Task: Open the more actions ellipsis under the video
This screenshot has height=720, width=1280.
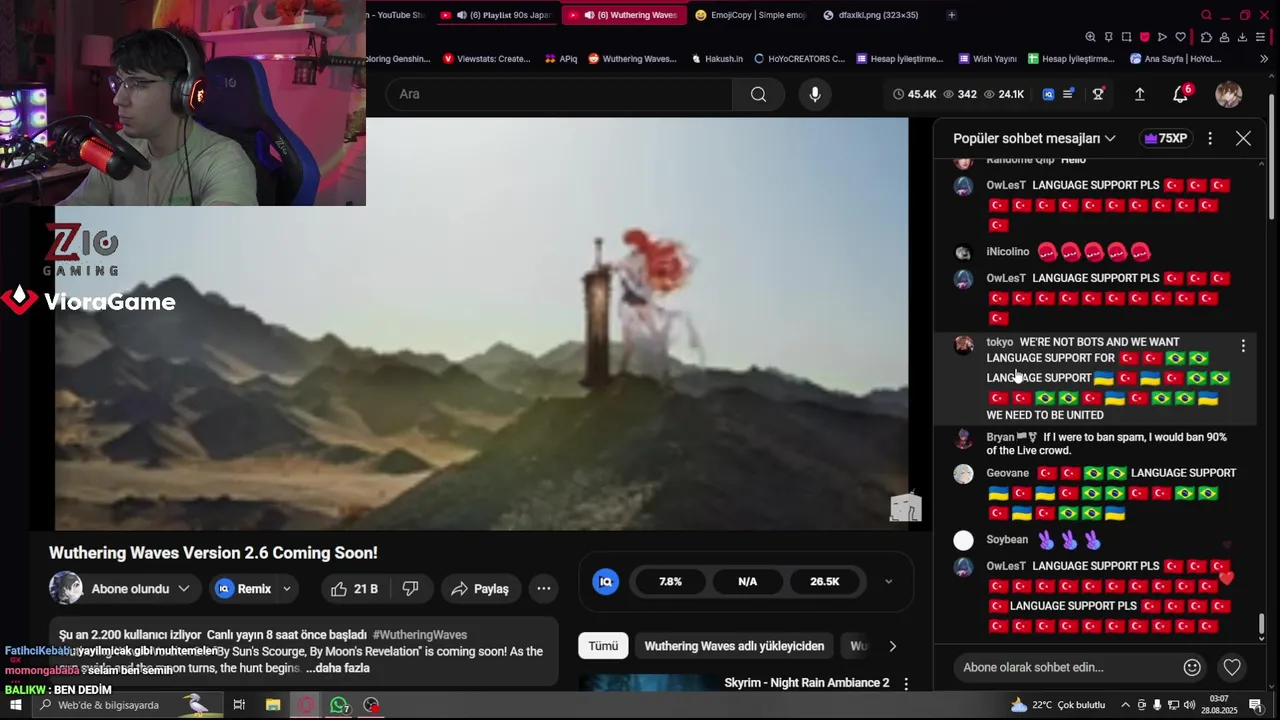Action: [x=543, y=588]
